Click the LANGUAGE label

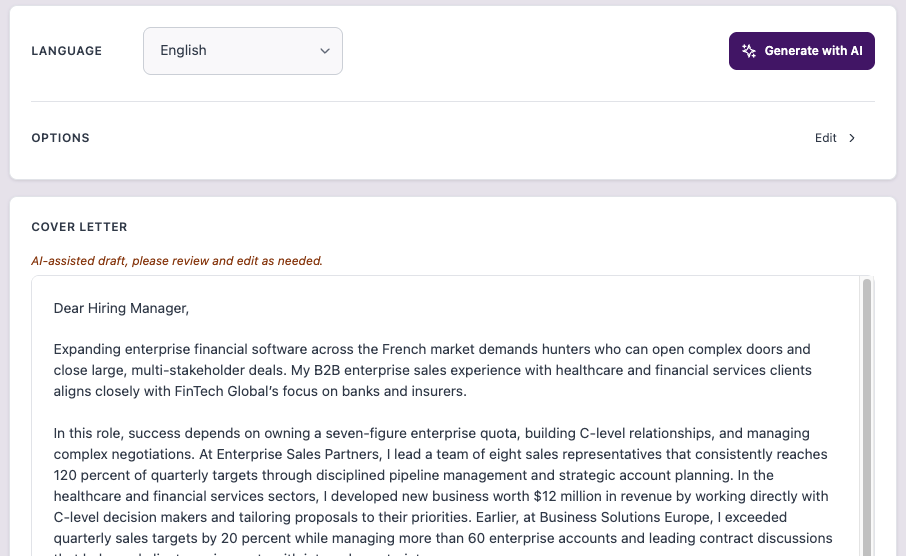pos(67,51)
